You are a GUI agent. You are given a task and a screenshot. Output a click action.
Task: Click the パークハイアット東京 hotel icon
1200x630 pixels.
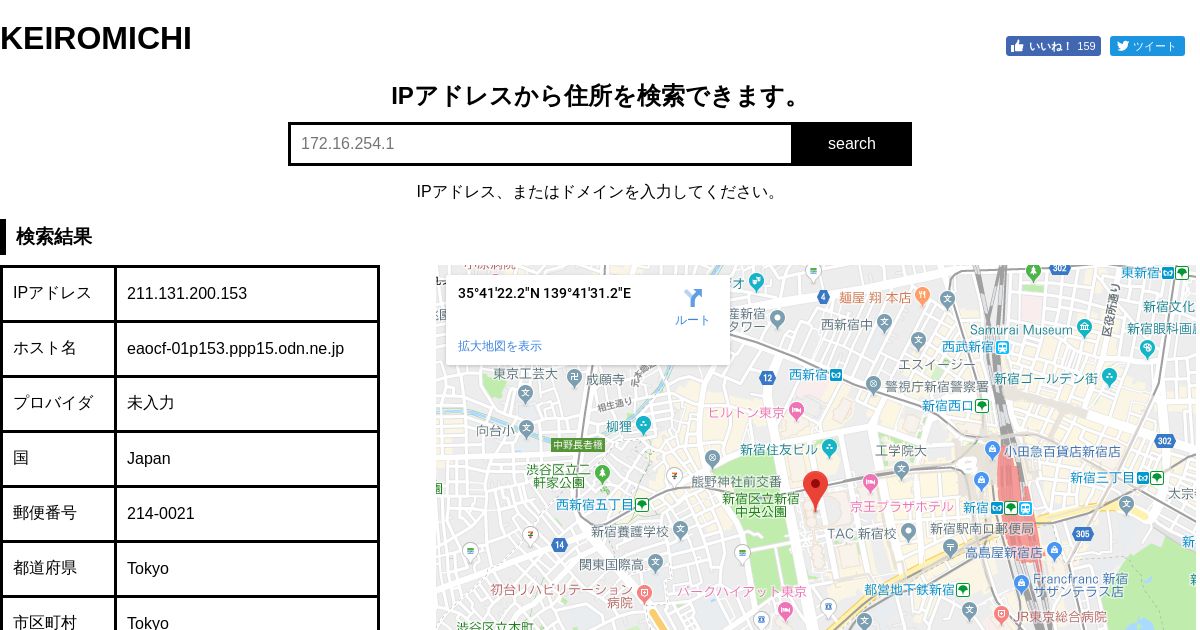tap(785, 611)
